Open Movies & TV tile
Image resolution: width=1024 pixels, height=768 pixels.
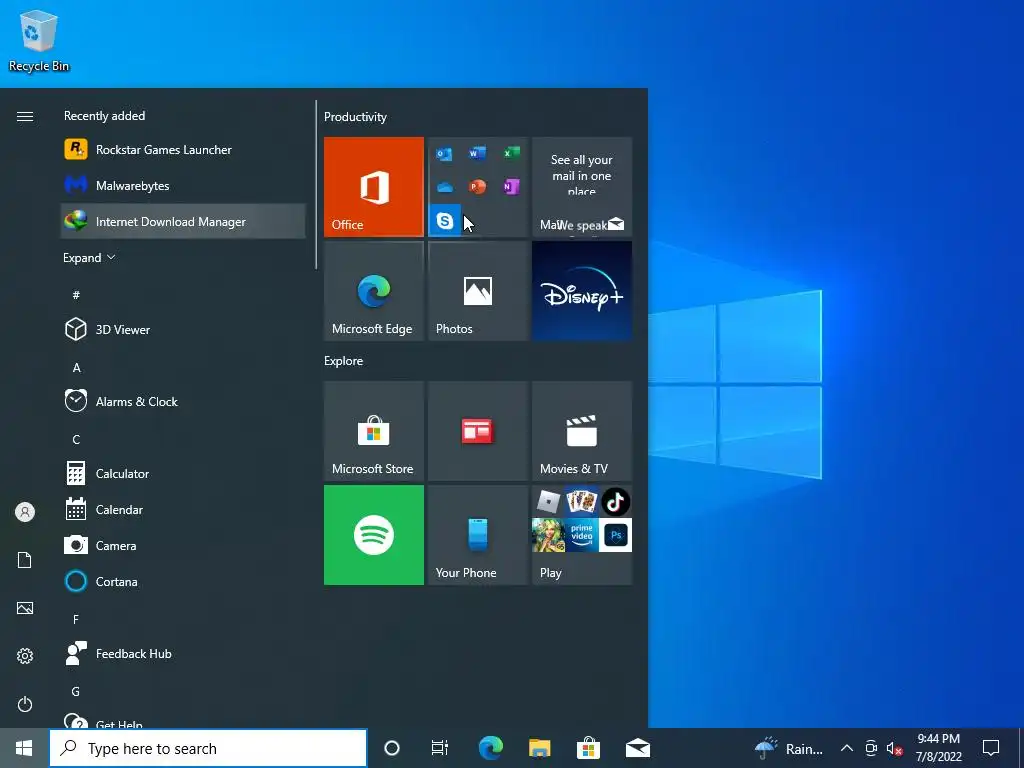coord(582,431)
